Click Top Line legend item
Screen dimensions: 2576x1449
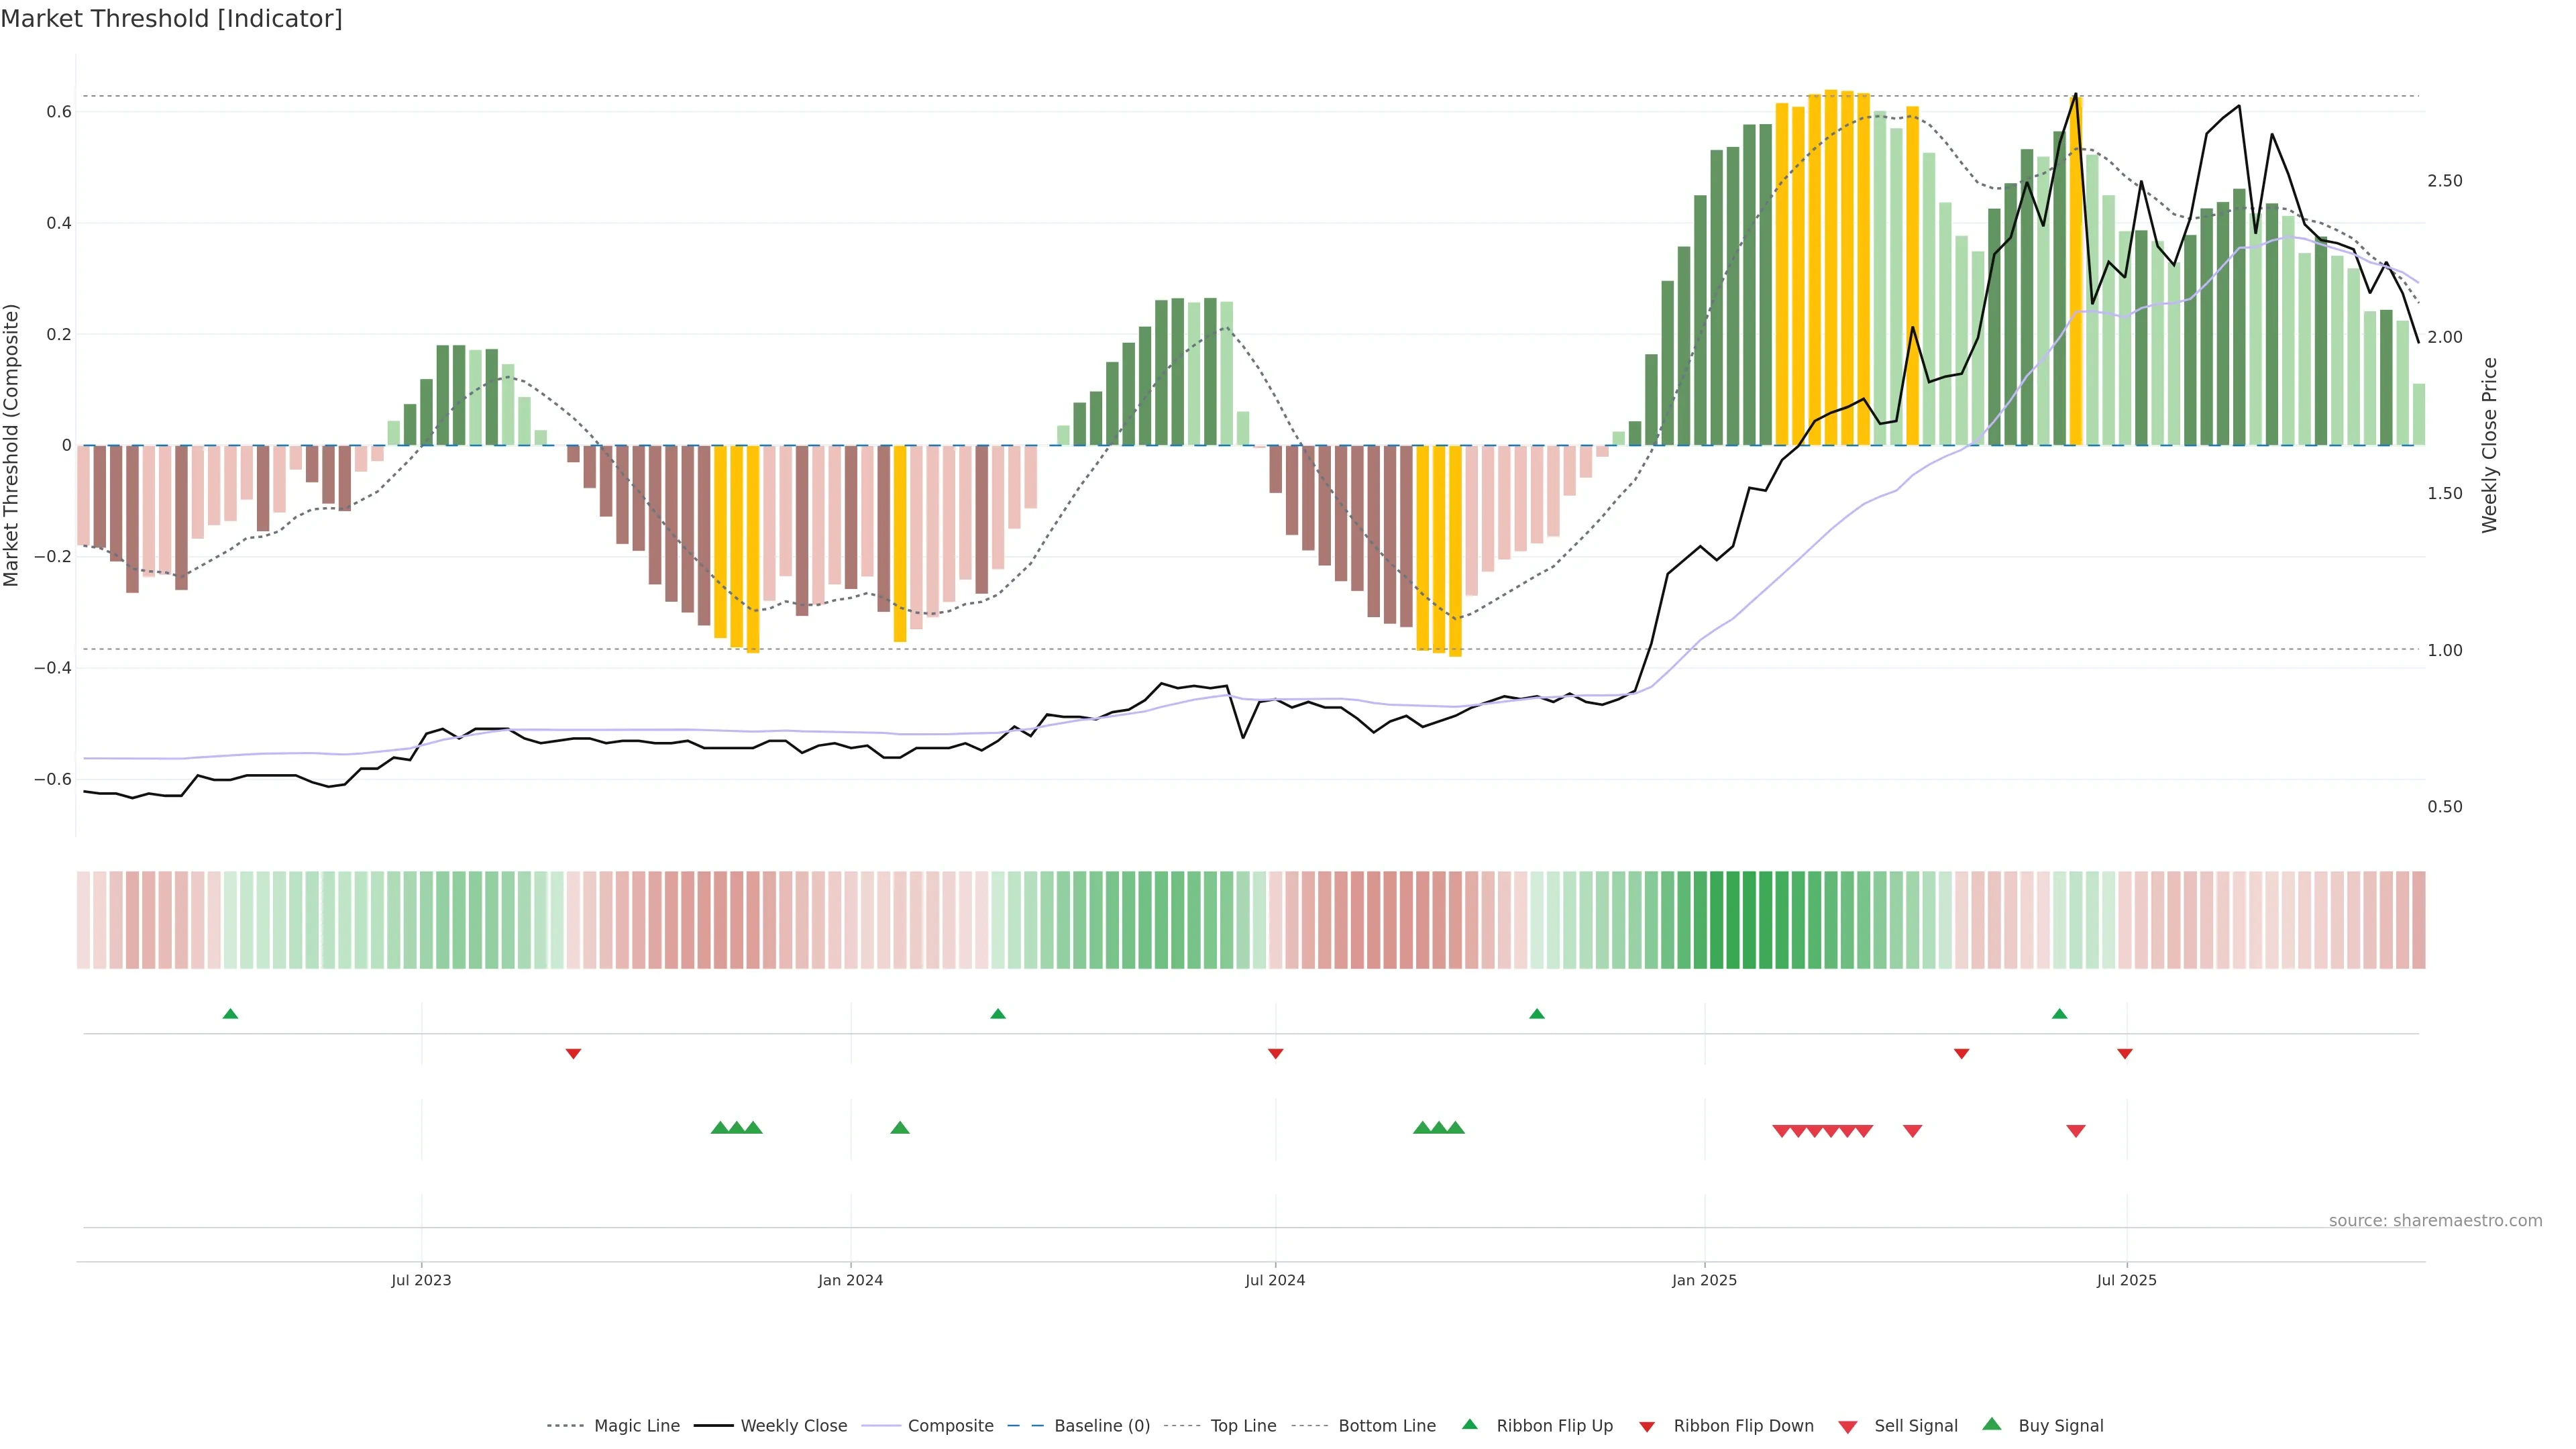(1243, 1425)
